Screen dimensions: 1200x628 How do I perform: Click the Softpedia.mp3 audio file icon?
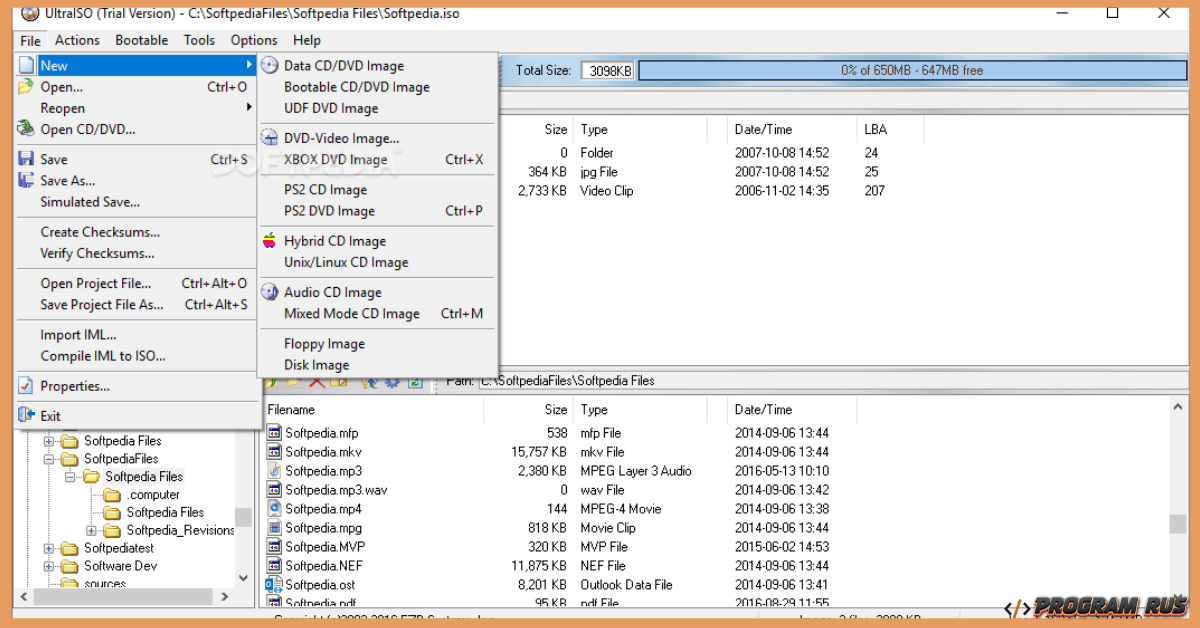click(274, 470)
